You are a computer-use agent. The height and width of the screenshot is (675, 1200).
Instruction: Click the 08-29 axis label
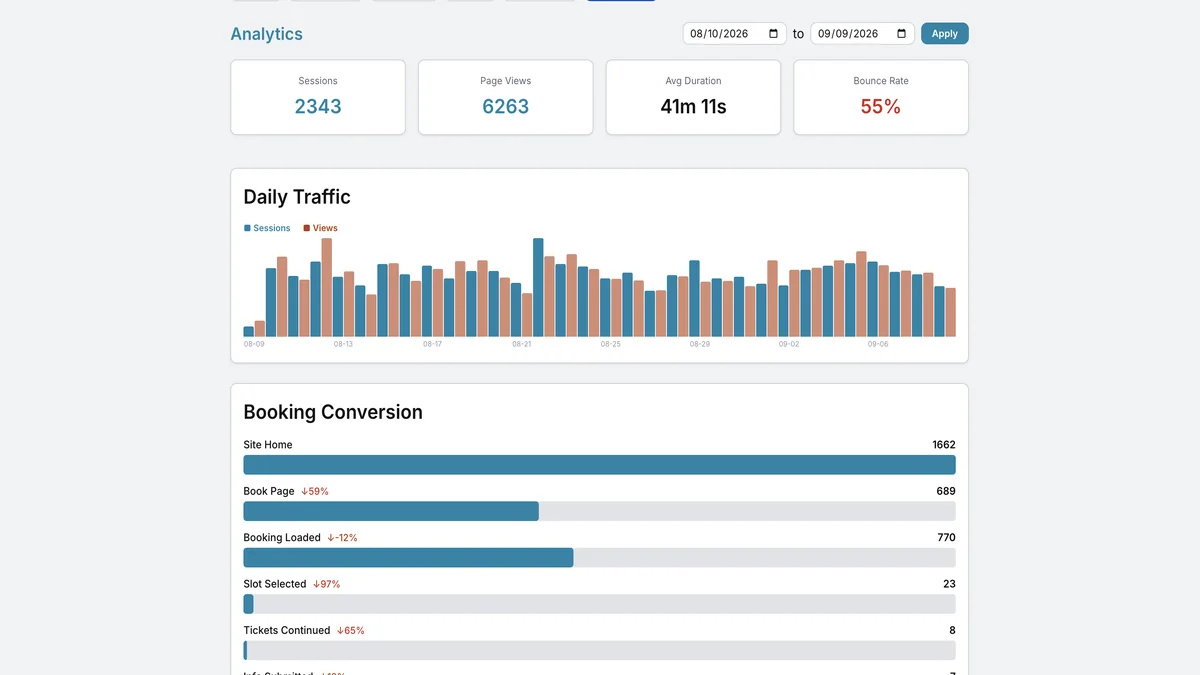[x=699, y=344]
